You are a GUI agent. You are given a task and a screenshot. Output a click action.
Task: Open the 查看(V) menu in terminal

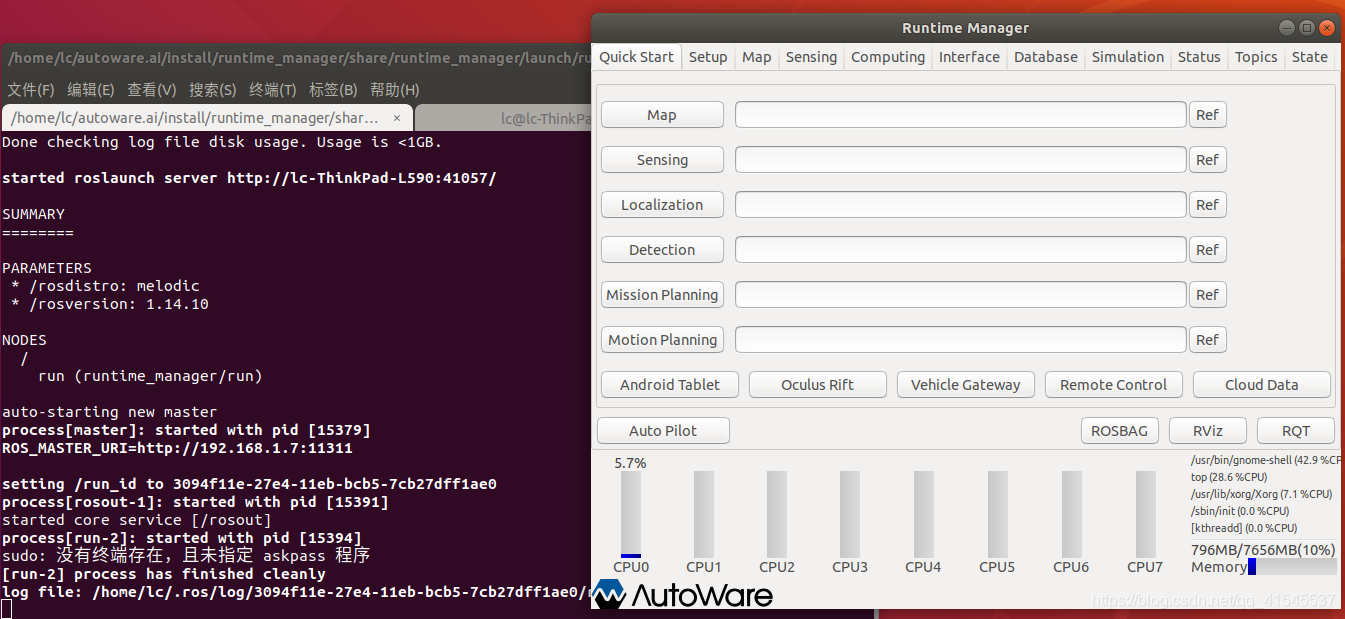click(x=152, y=90)
